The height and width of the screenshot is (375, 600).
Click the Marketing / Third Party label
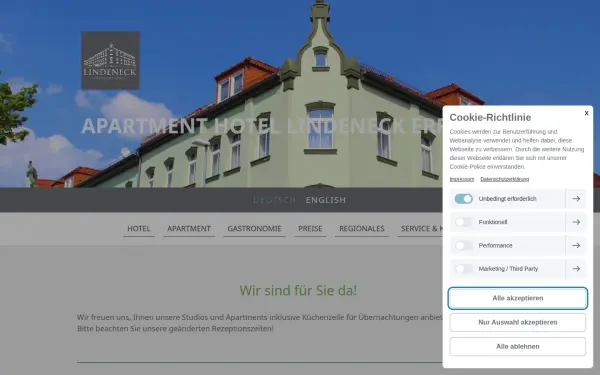click(x=508, y=269)
